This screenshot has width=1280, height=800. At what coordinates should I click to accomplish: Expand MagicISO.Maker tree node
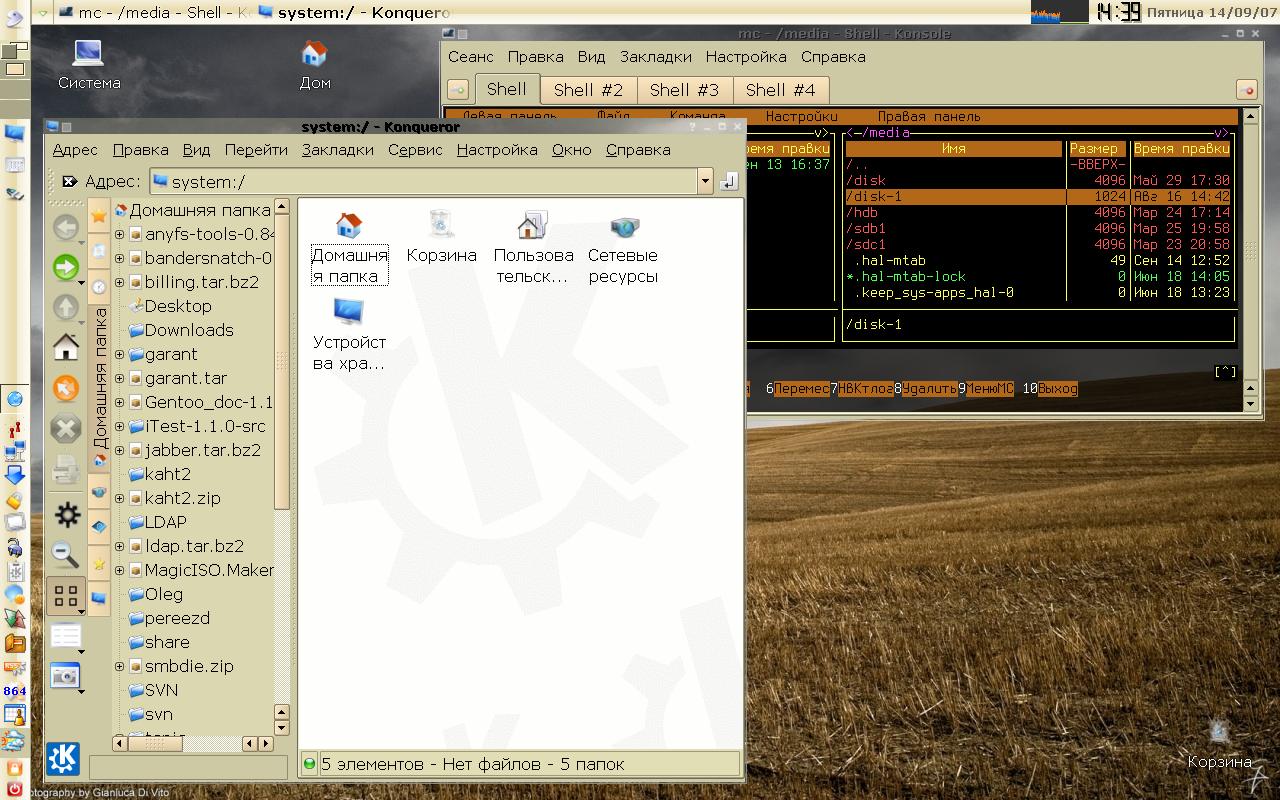tap(119, 570)
